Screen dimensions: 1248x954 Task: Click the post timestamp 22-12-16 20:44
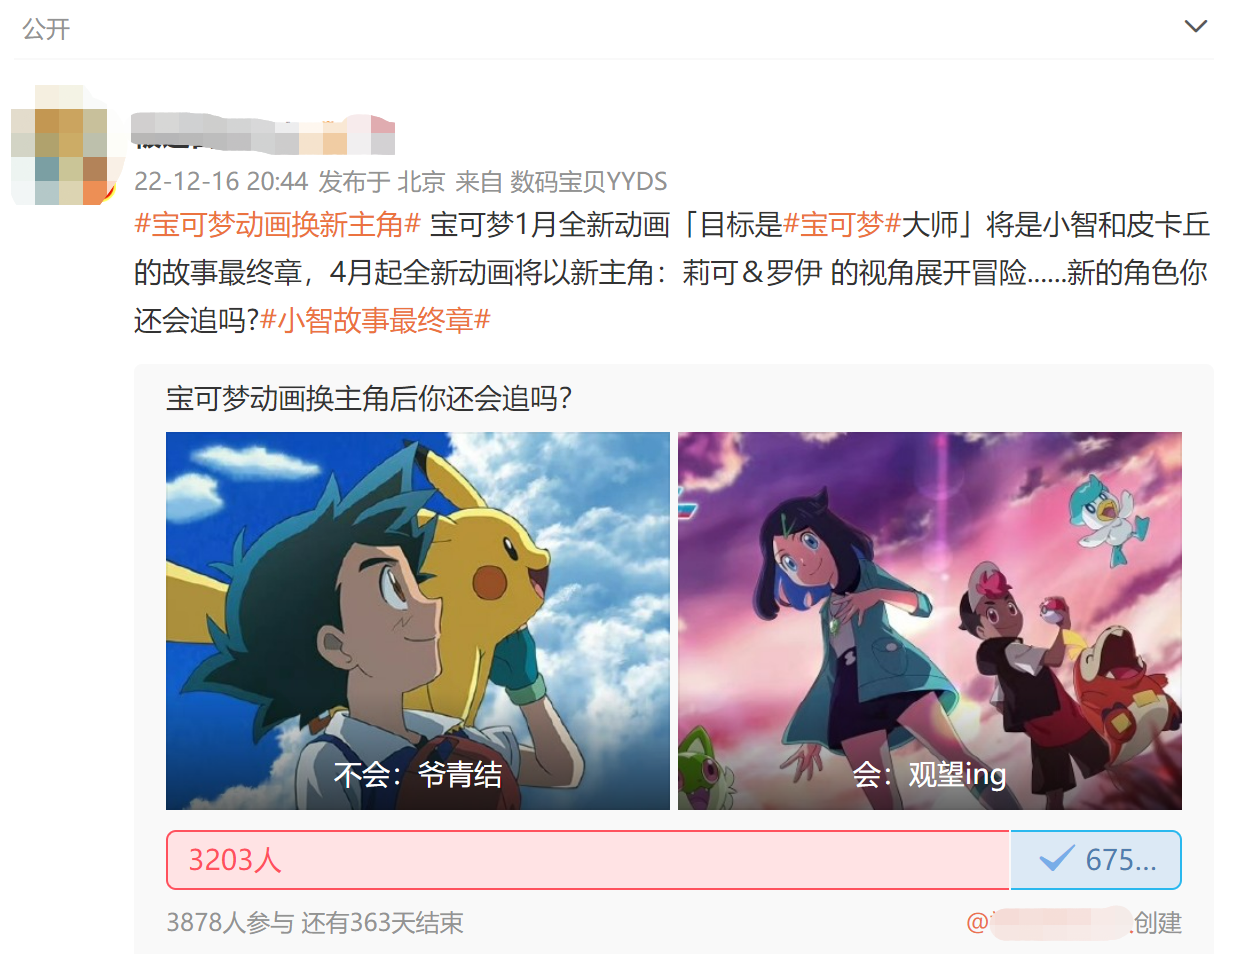[x=221, y=181]
